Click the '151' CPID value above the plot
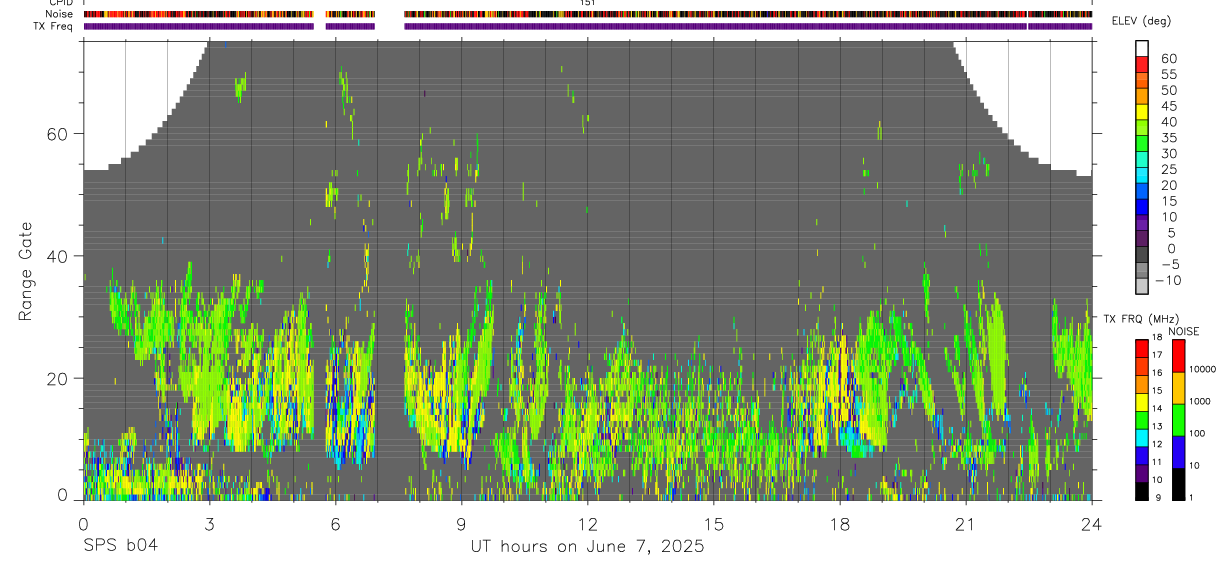 point(588,4)
